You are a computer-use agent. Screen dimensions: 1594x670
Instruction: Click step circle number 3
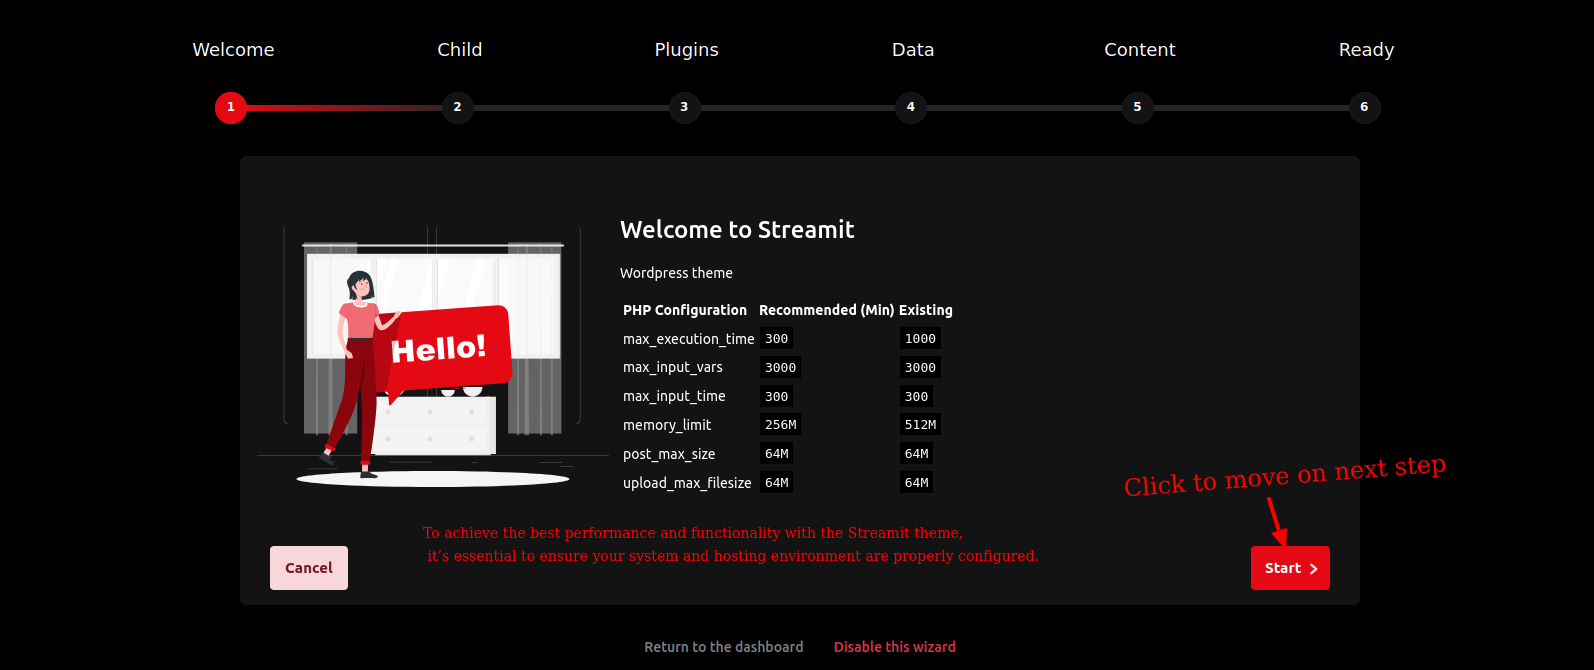coord(684,107)
